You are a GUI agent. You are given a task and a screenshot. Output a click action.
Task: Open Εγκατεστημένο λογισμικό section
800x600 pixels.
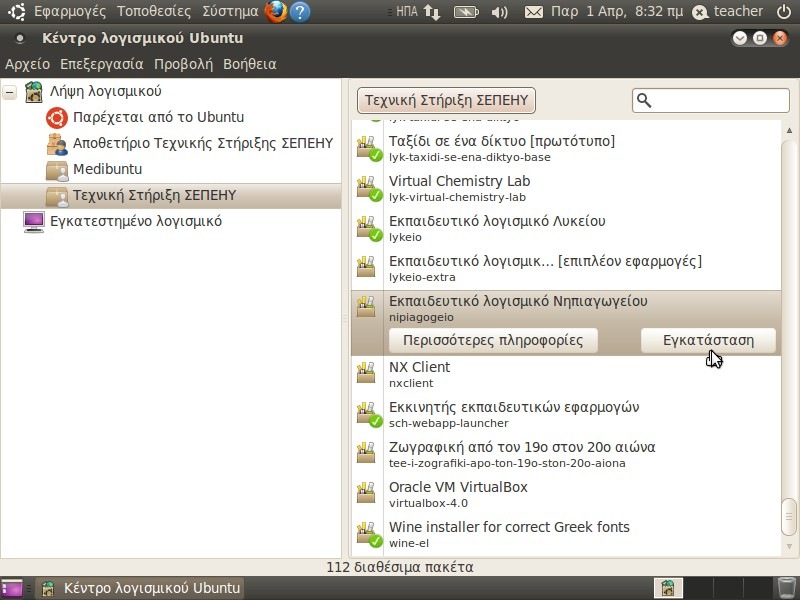pos(136,221)
